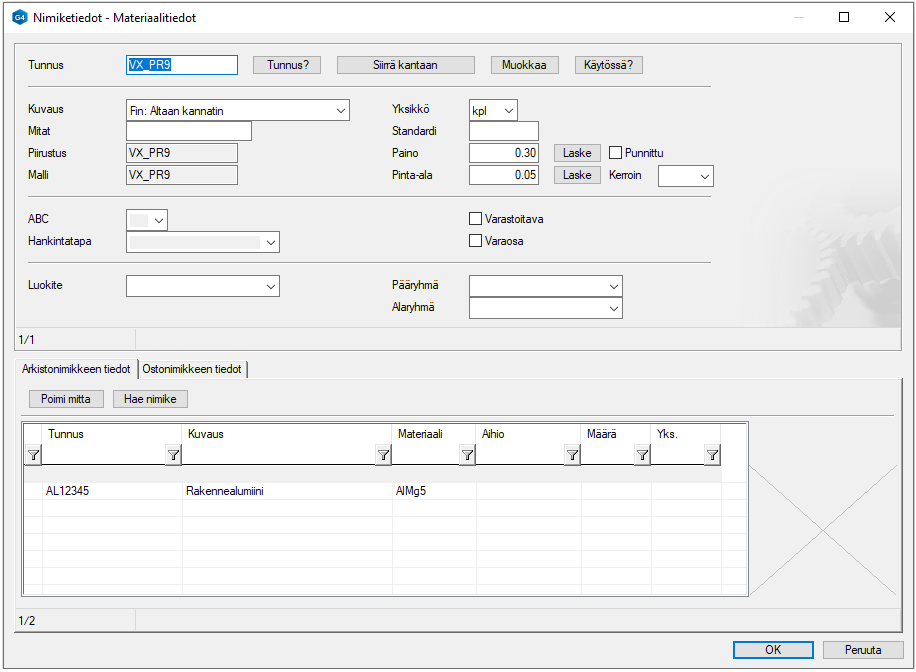Switch to Ostonimikkeen tiedot tab
Screen dimensions: 916x672
191,369
